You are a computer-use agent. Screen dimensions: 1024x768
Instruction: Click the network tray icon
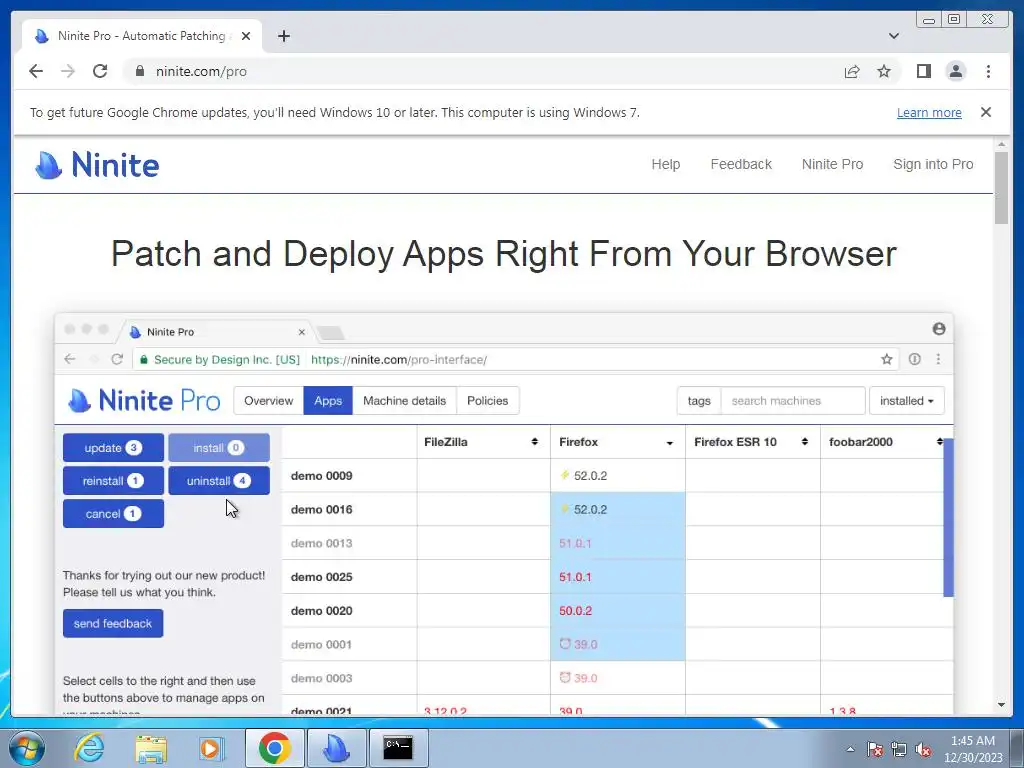tap(899, 749)
